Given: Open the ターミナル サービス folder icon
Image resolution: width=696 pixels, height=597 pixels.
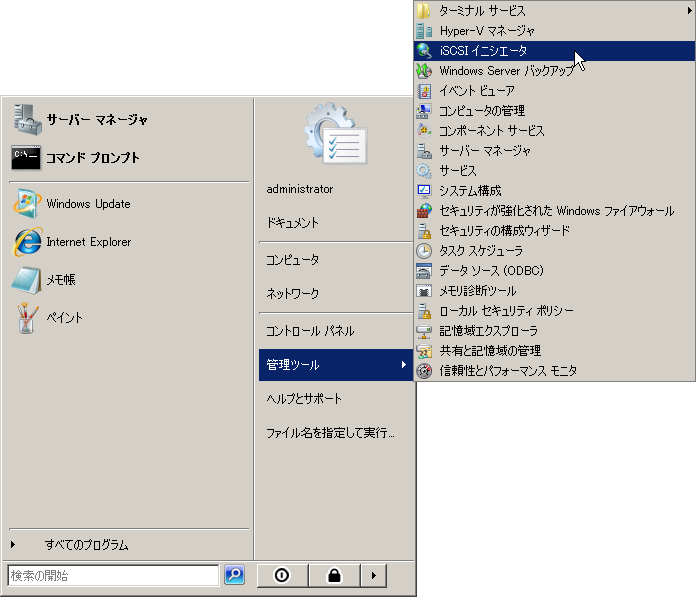Looking at the screenshot, I should point(424,11).
